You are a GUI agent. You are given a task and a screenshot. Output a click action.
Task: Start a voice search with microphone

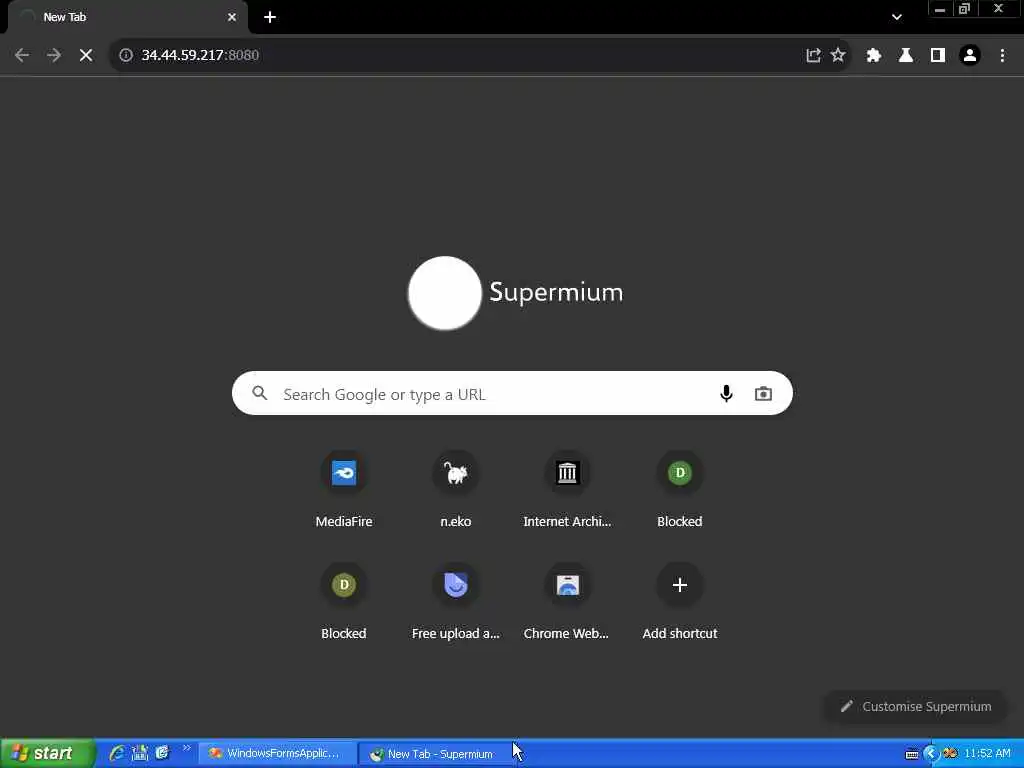[x=726, y=393]
